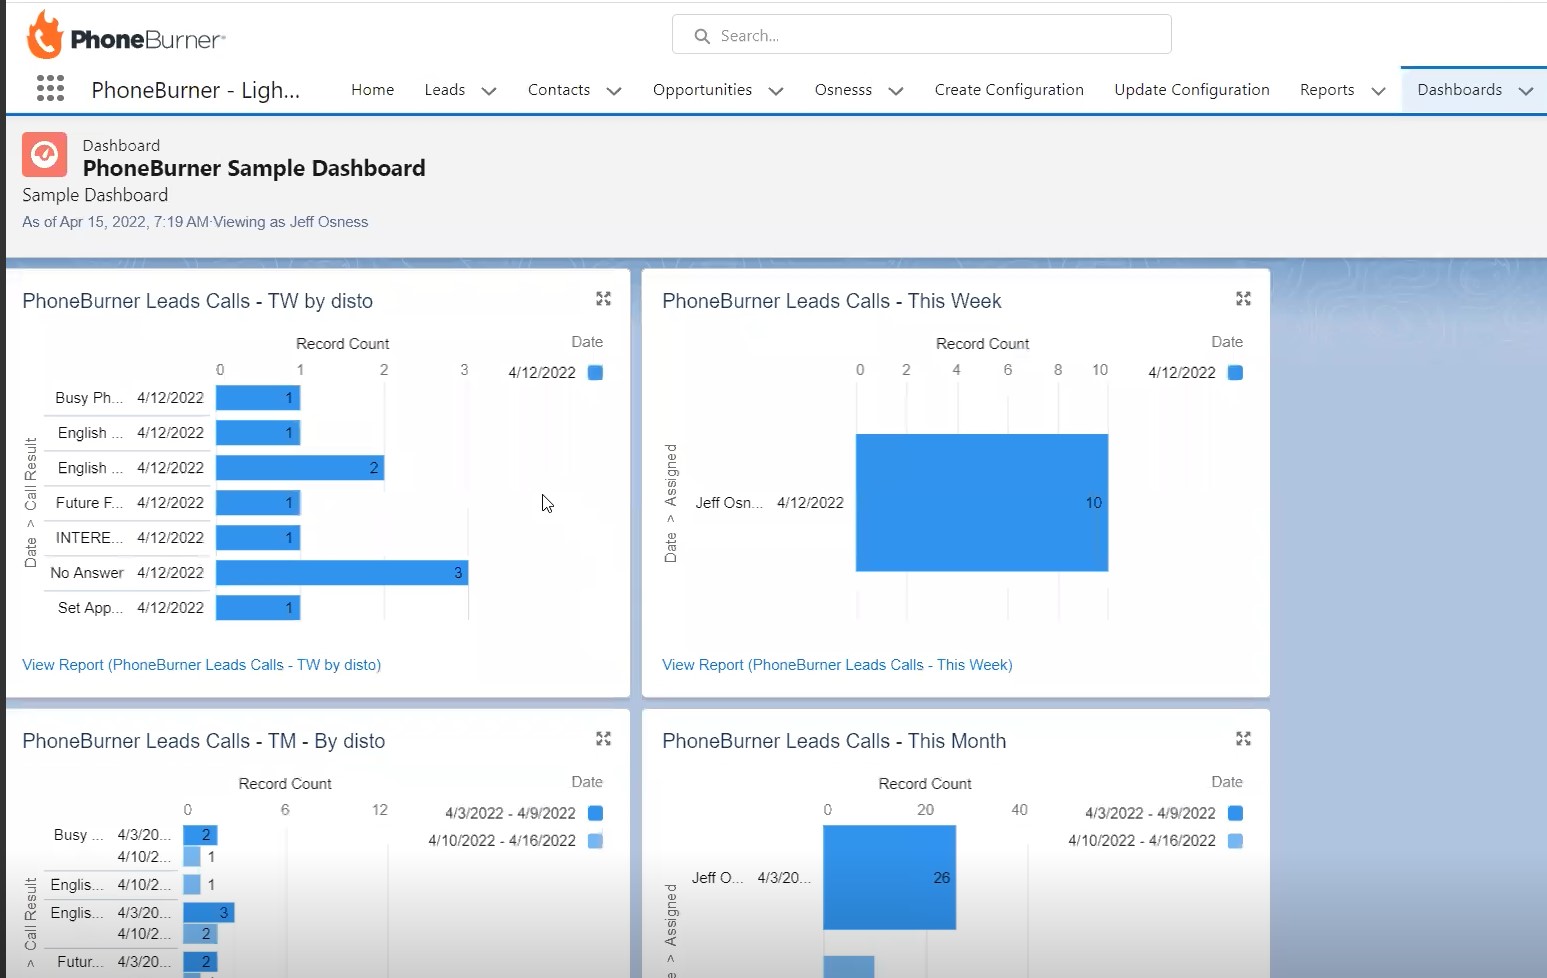
Task: Expand the Reports tab dropdown arrow
Action: click(x=1379, y=91)
